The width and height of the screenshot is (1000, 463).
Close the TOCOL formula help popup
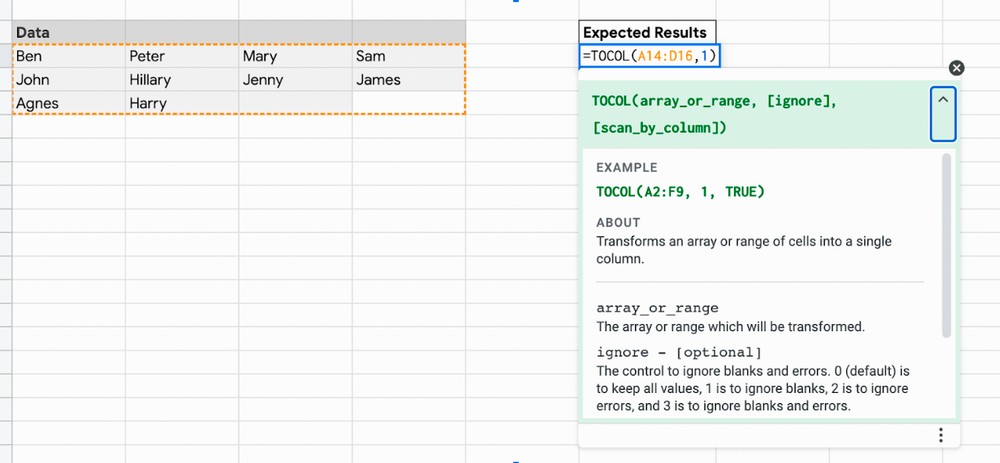[x=956, y=68]
